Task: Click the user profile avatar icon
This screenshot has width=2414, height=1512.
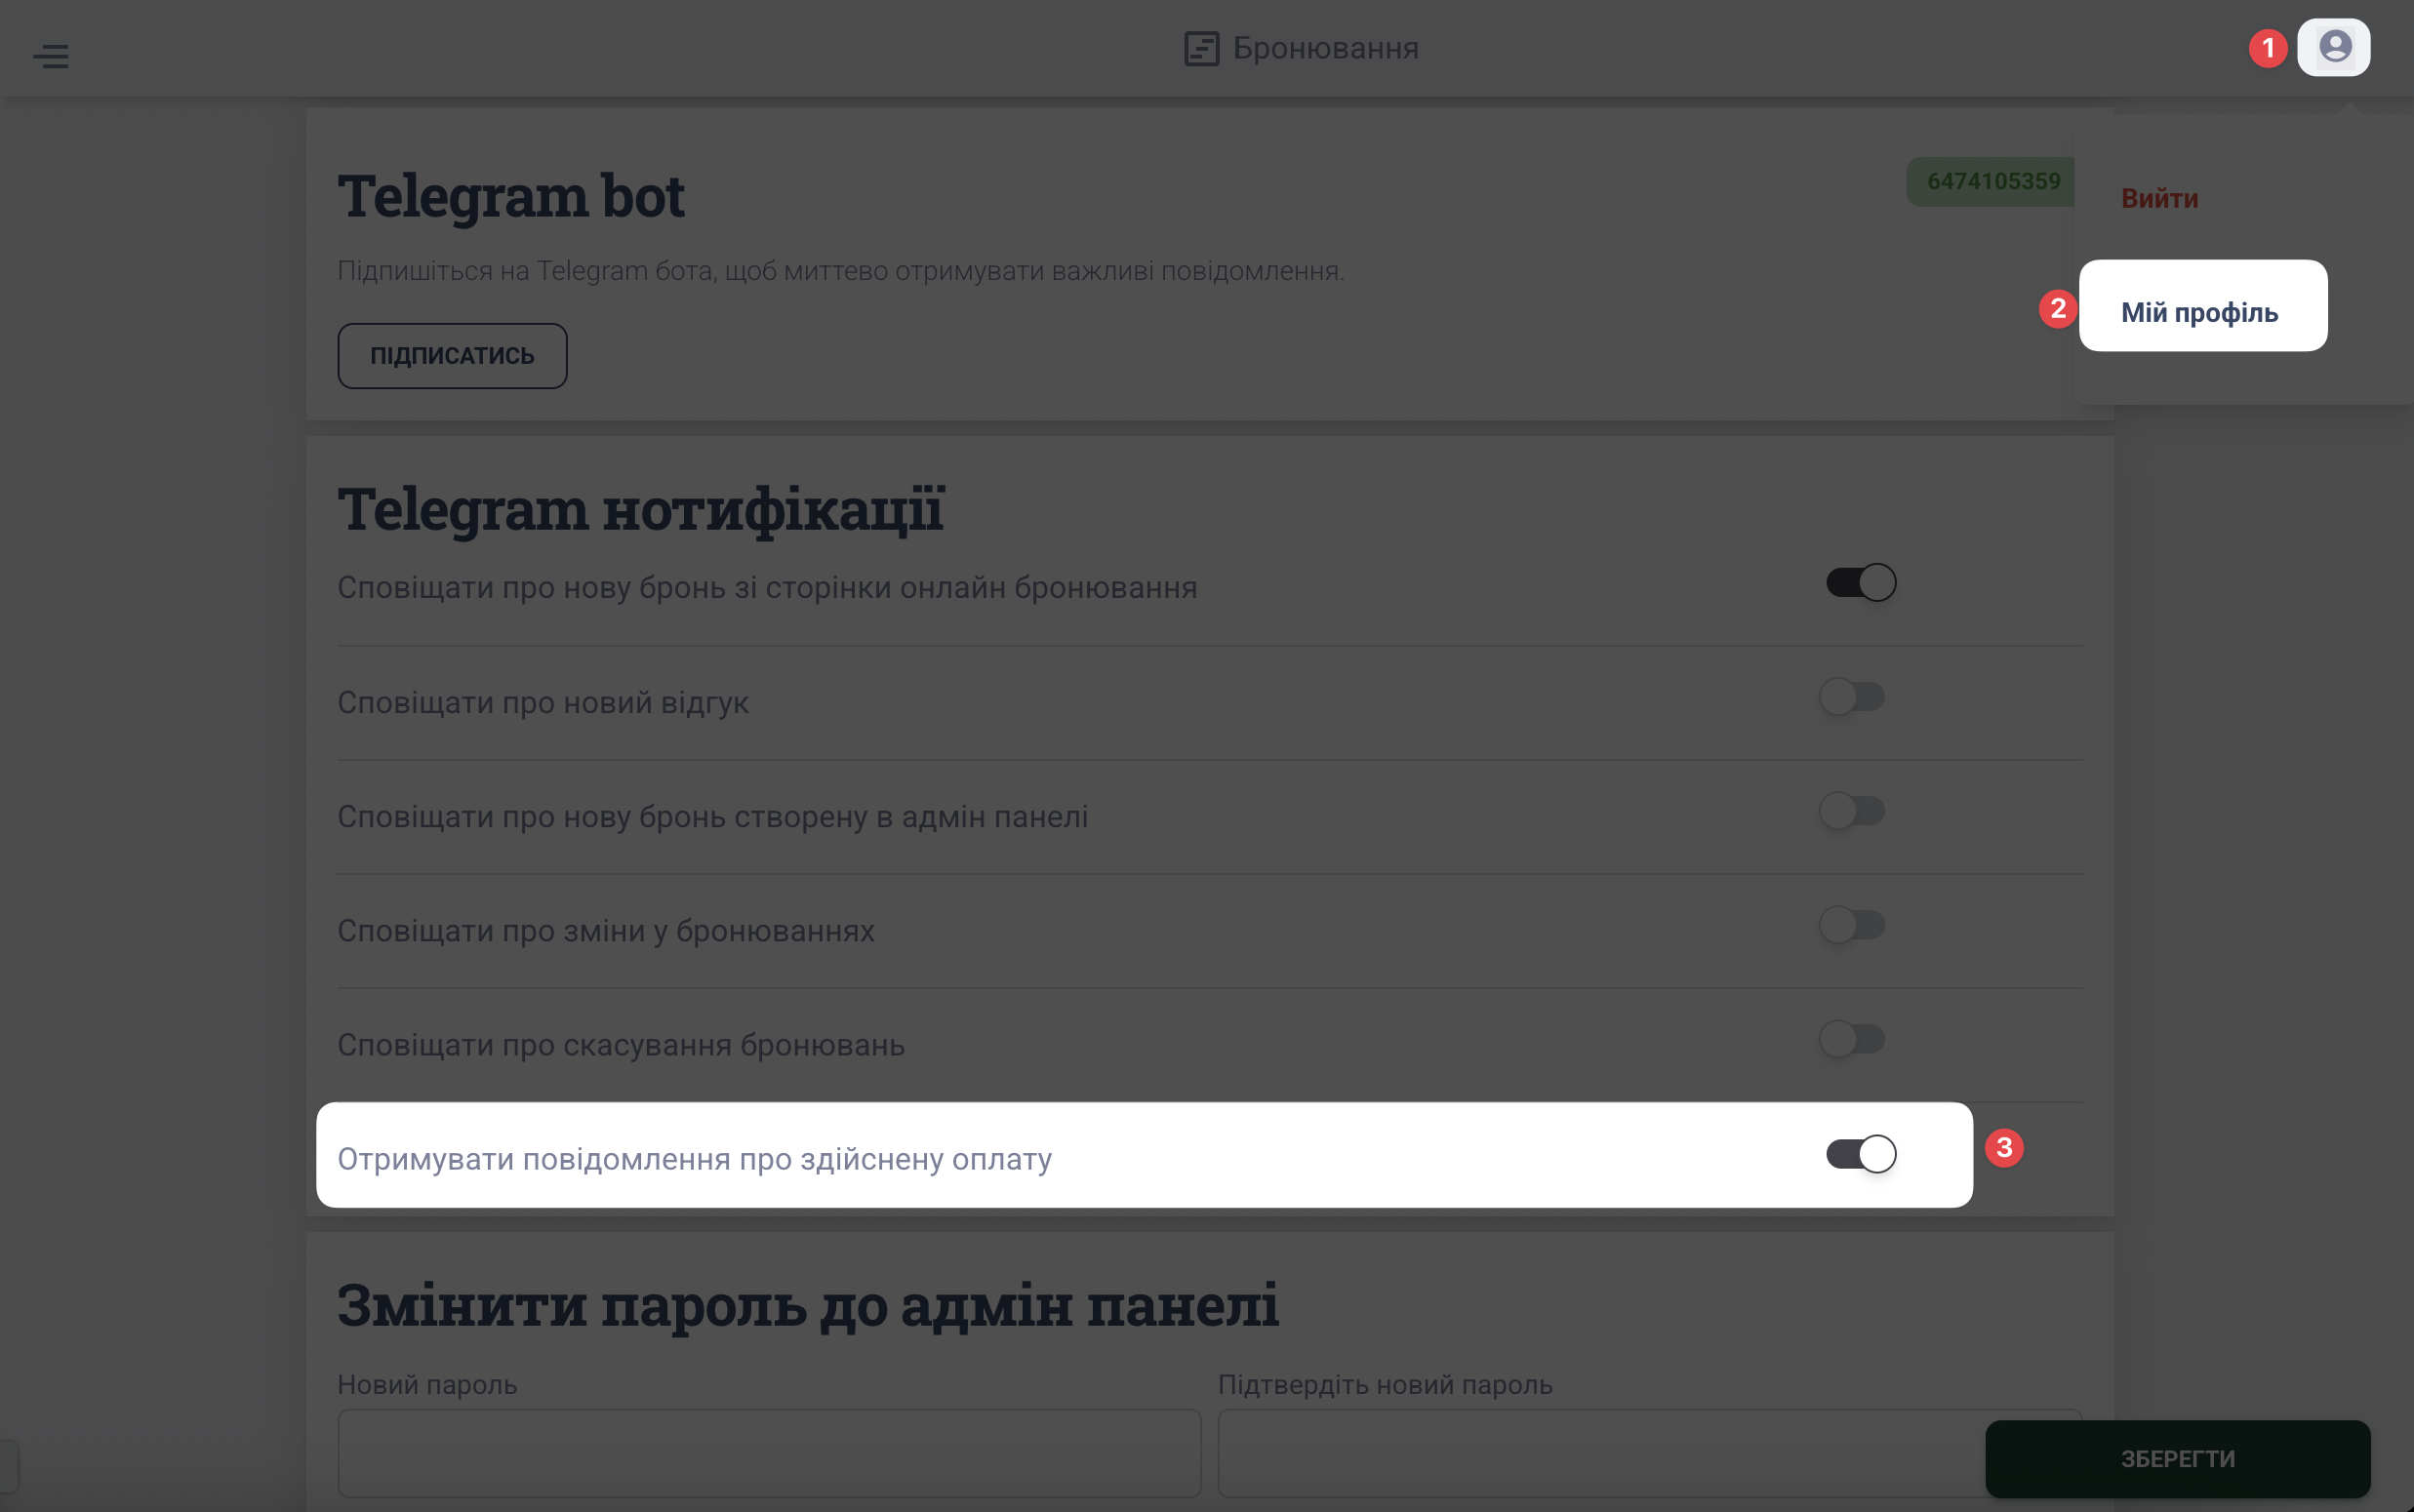Action: pos(2334,47)
